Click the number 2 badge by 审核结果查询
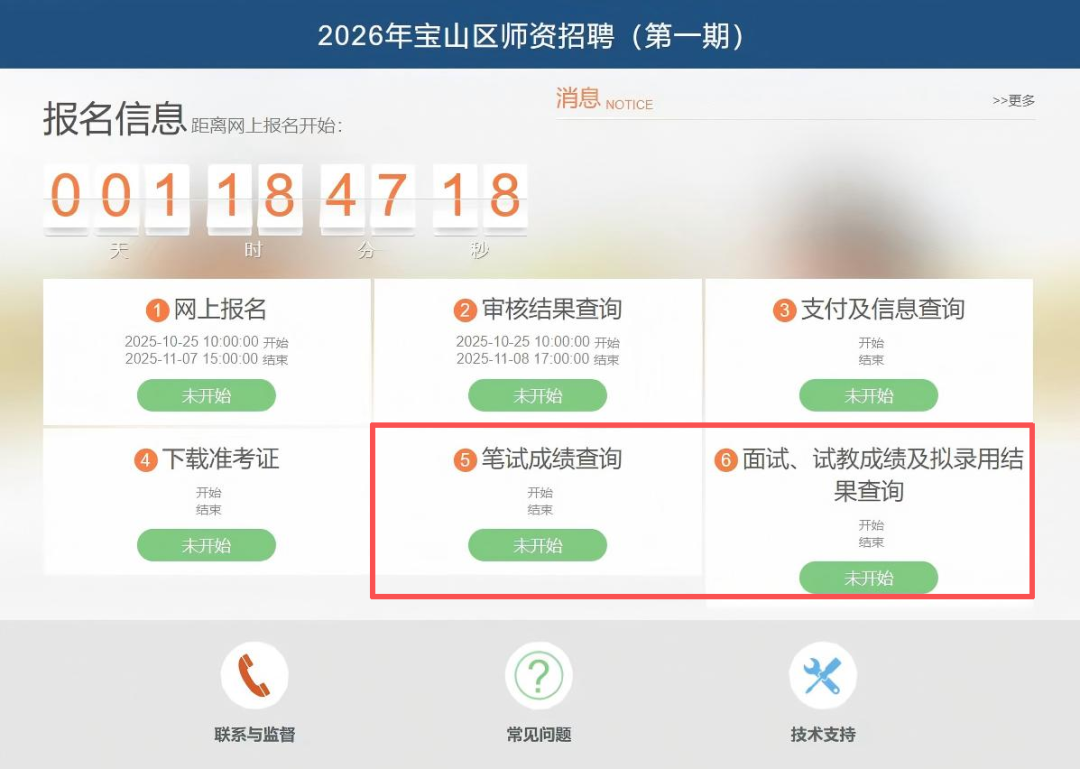 click(x=465, y=310)
